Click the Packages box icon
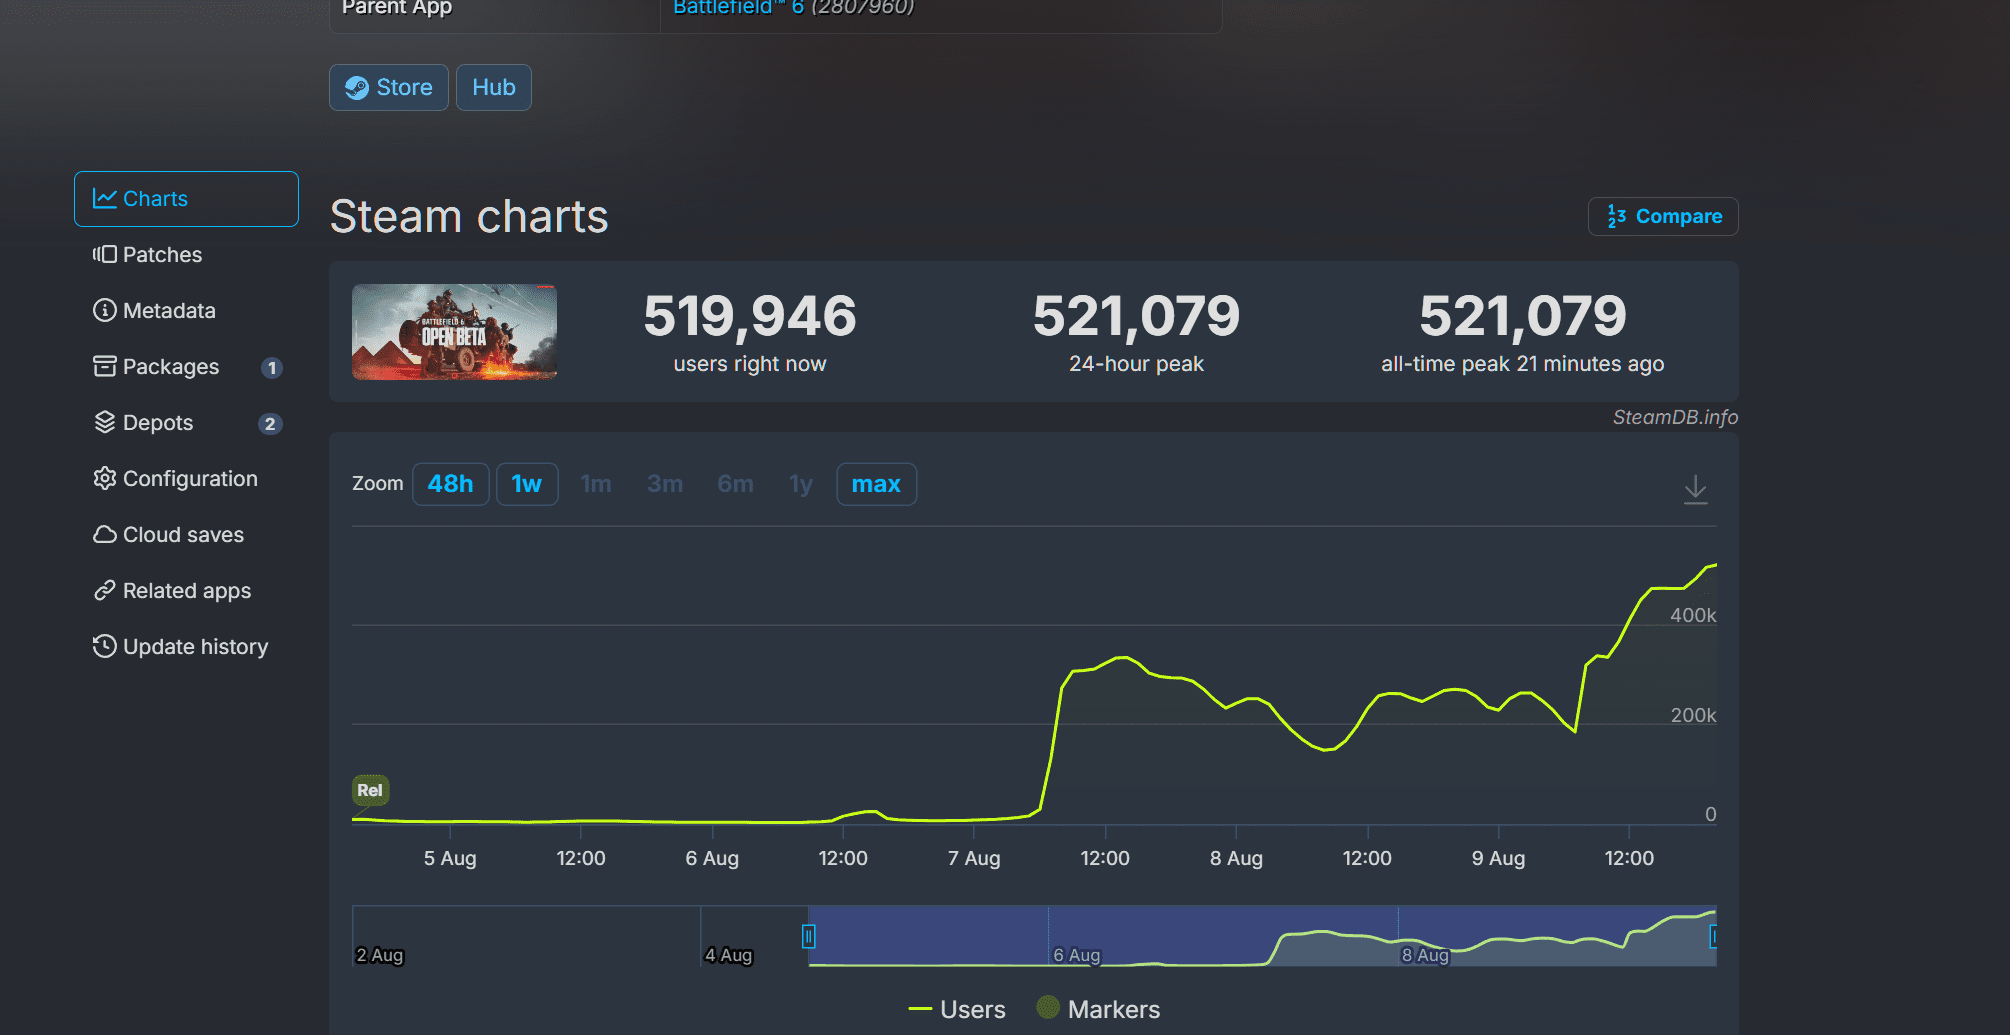This screenshot has width=2010, height=1035. pyautogui.click(x=105, y=367)
